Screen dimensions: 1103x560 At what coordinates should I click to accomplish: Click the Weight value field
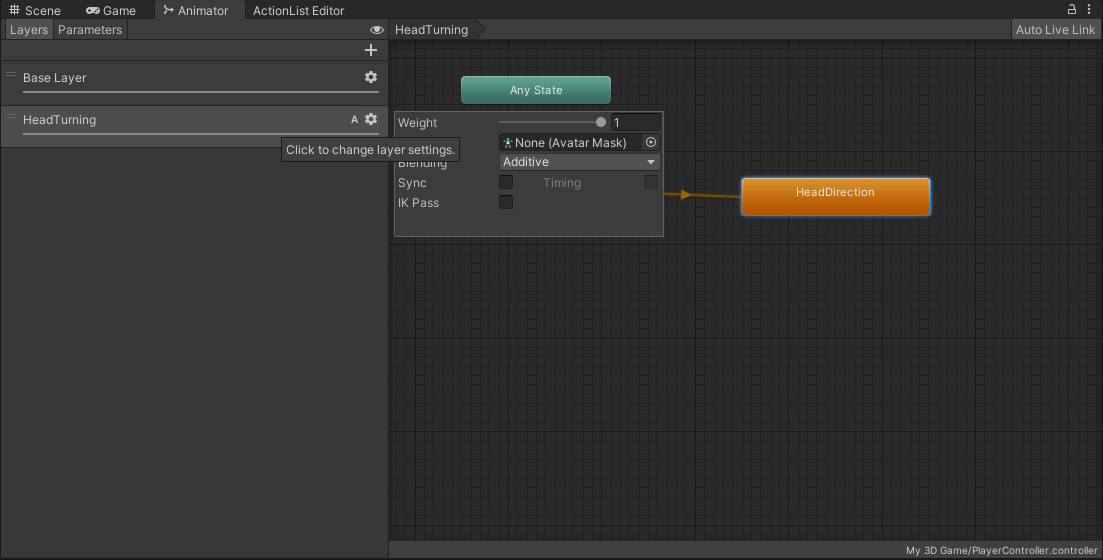pyautogui.click(x=635, y=122)
